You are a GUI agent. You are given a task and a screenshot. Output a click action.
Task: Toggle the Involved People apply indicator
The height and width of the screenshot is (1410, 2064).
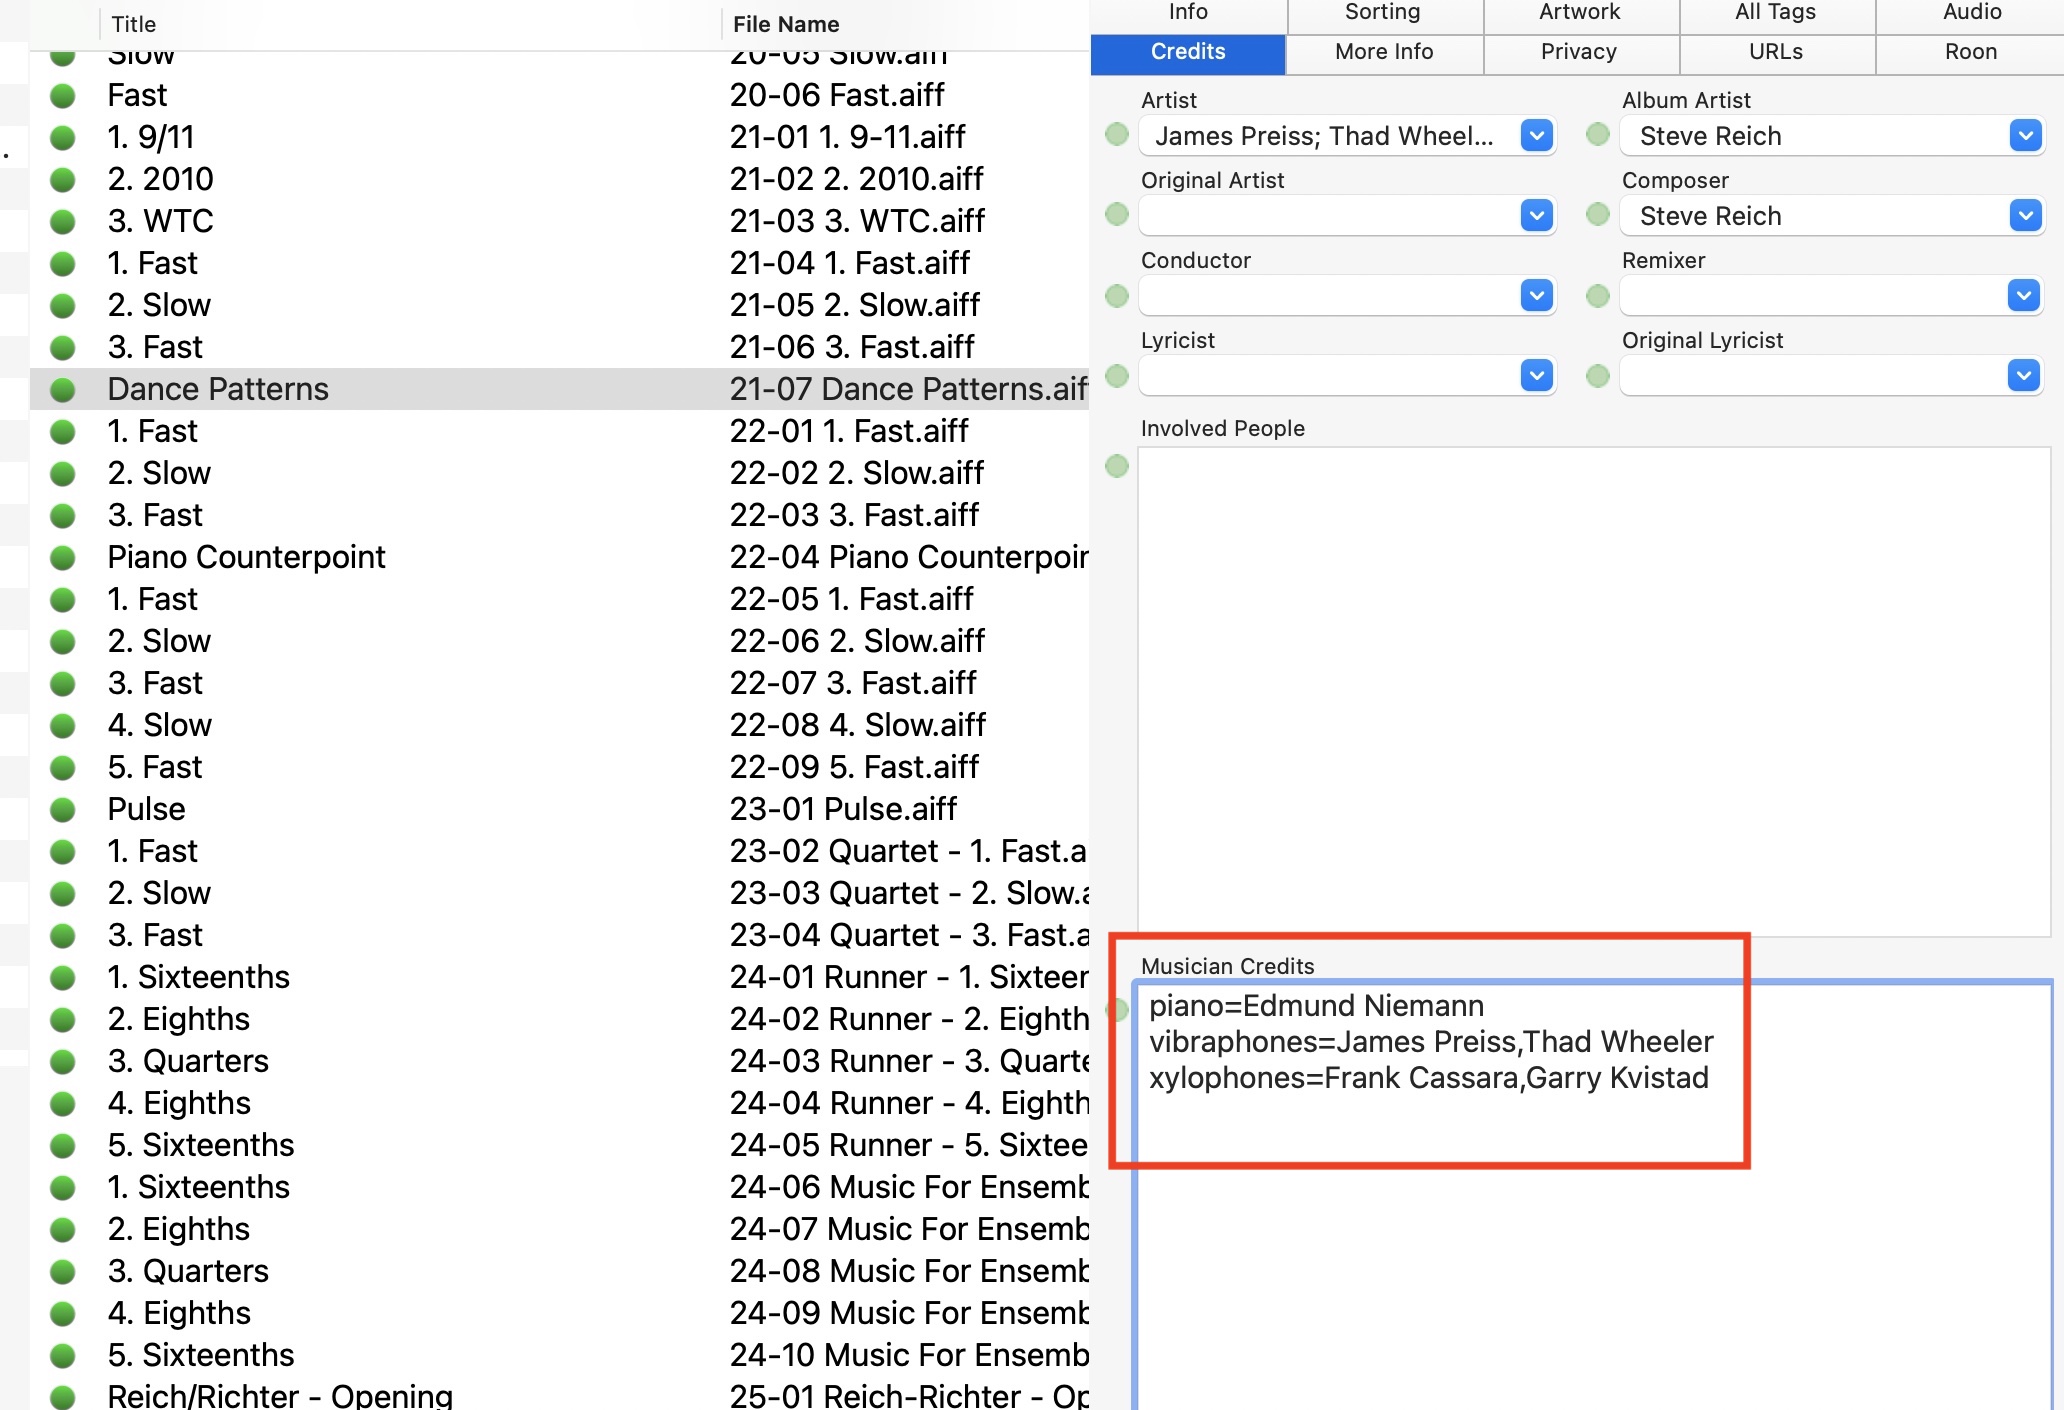[x=1117, y=466]
